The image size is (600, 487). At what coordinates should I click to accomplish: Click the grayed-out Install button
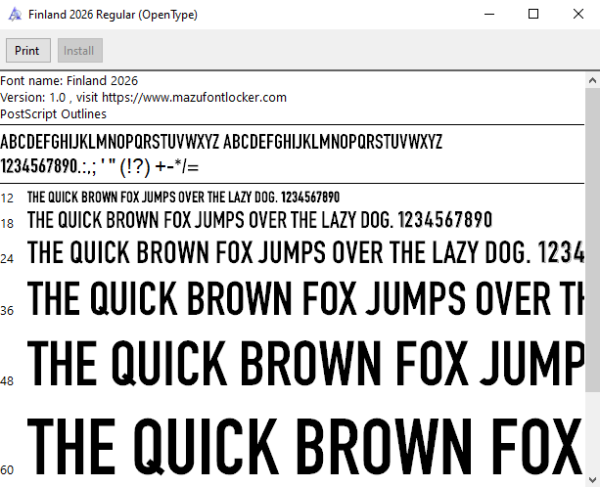[80, 50]
